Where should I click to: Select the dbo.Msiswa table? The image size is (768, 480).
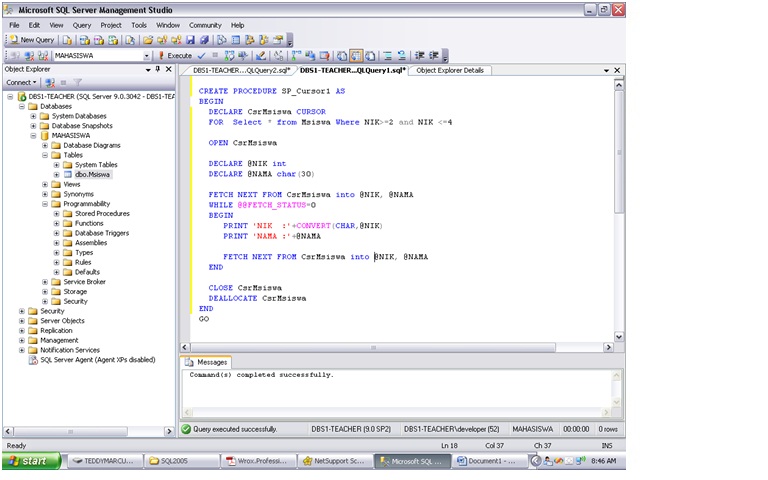pyautogui.click(x=93, y=174)
